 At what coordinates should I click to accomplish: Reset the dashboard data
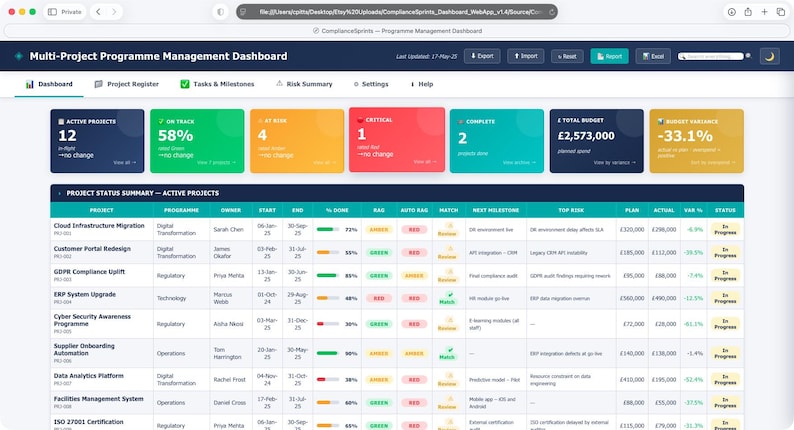pyautogui.click(x=567, y=56)
